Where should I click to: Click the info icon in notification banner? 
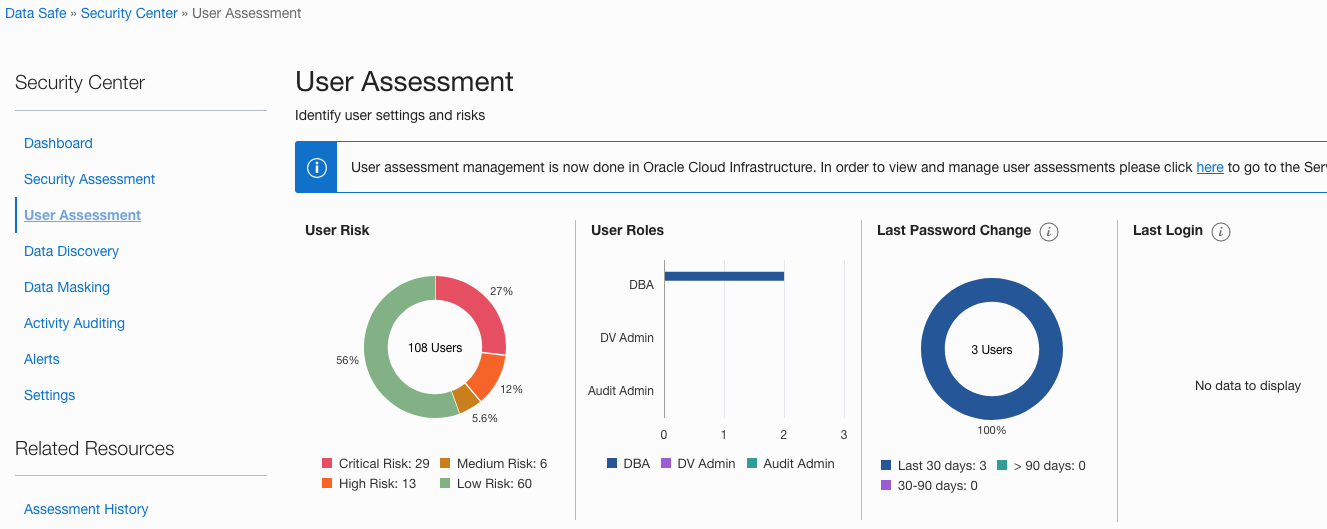316,167
